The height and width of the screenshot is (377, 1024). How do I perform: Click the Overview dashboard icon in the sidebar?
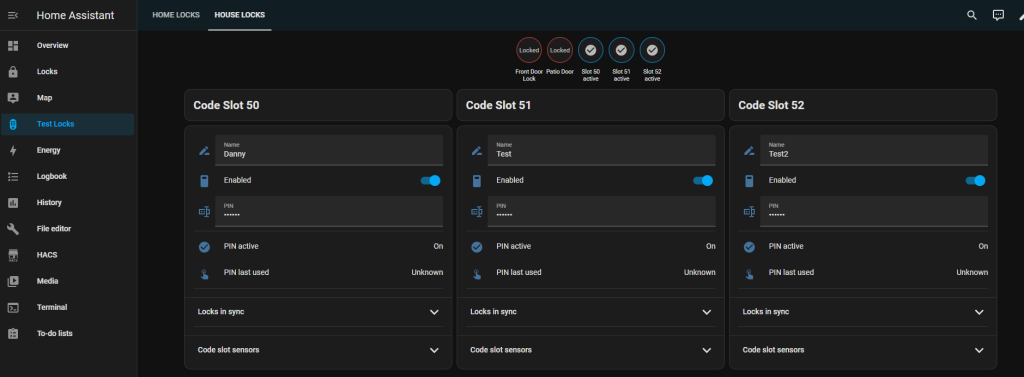pyautogui.click(x=12, y=45)
